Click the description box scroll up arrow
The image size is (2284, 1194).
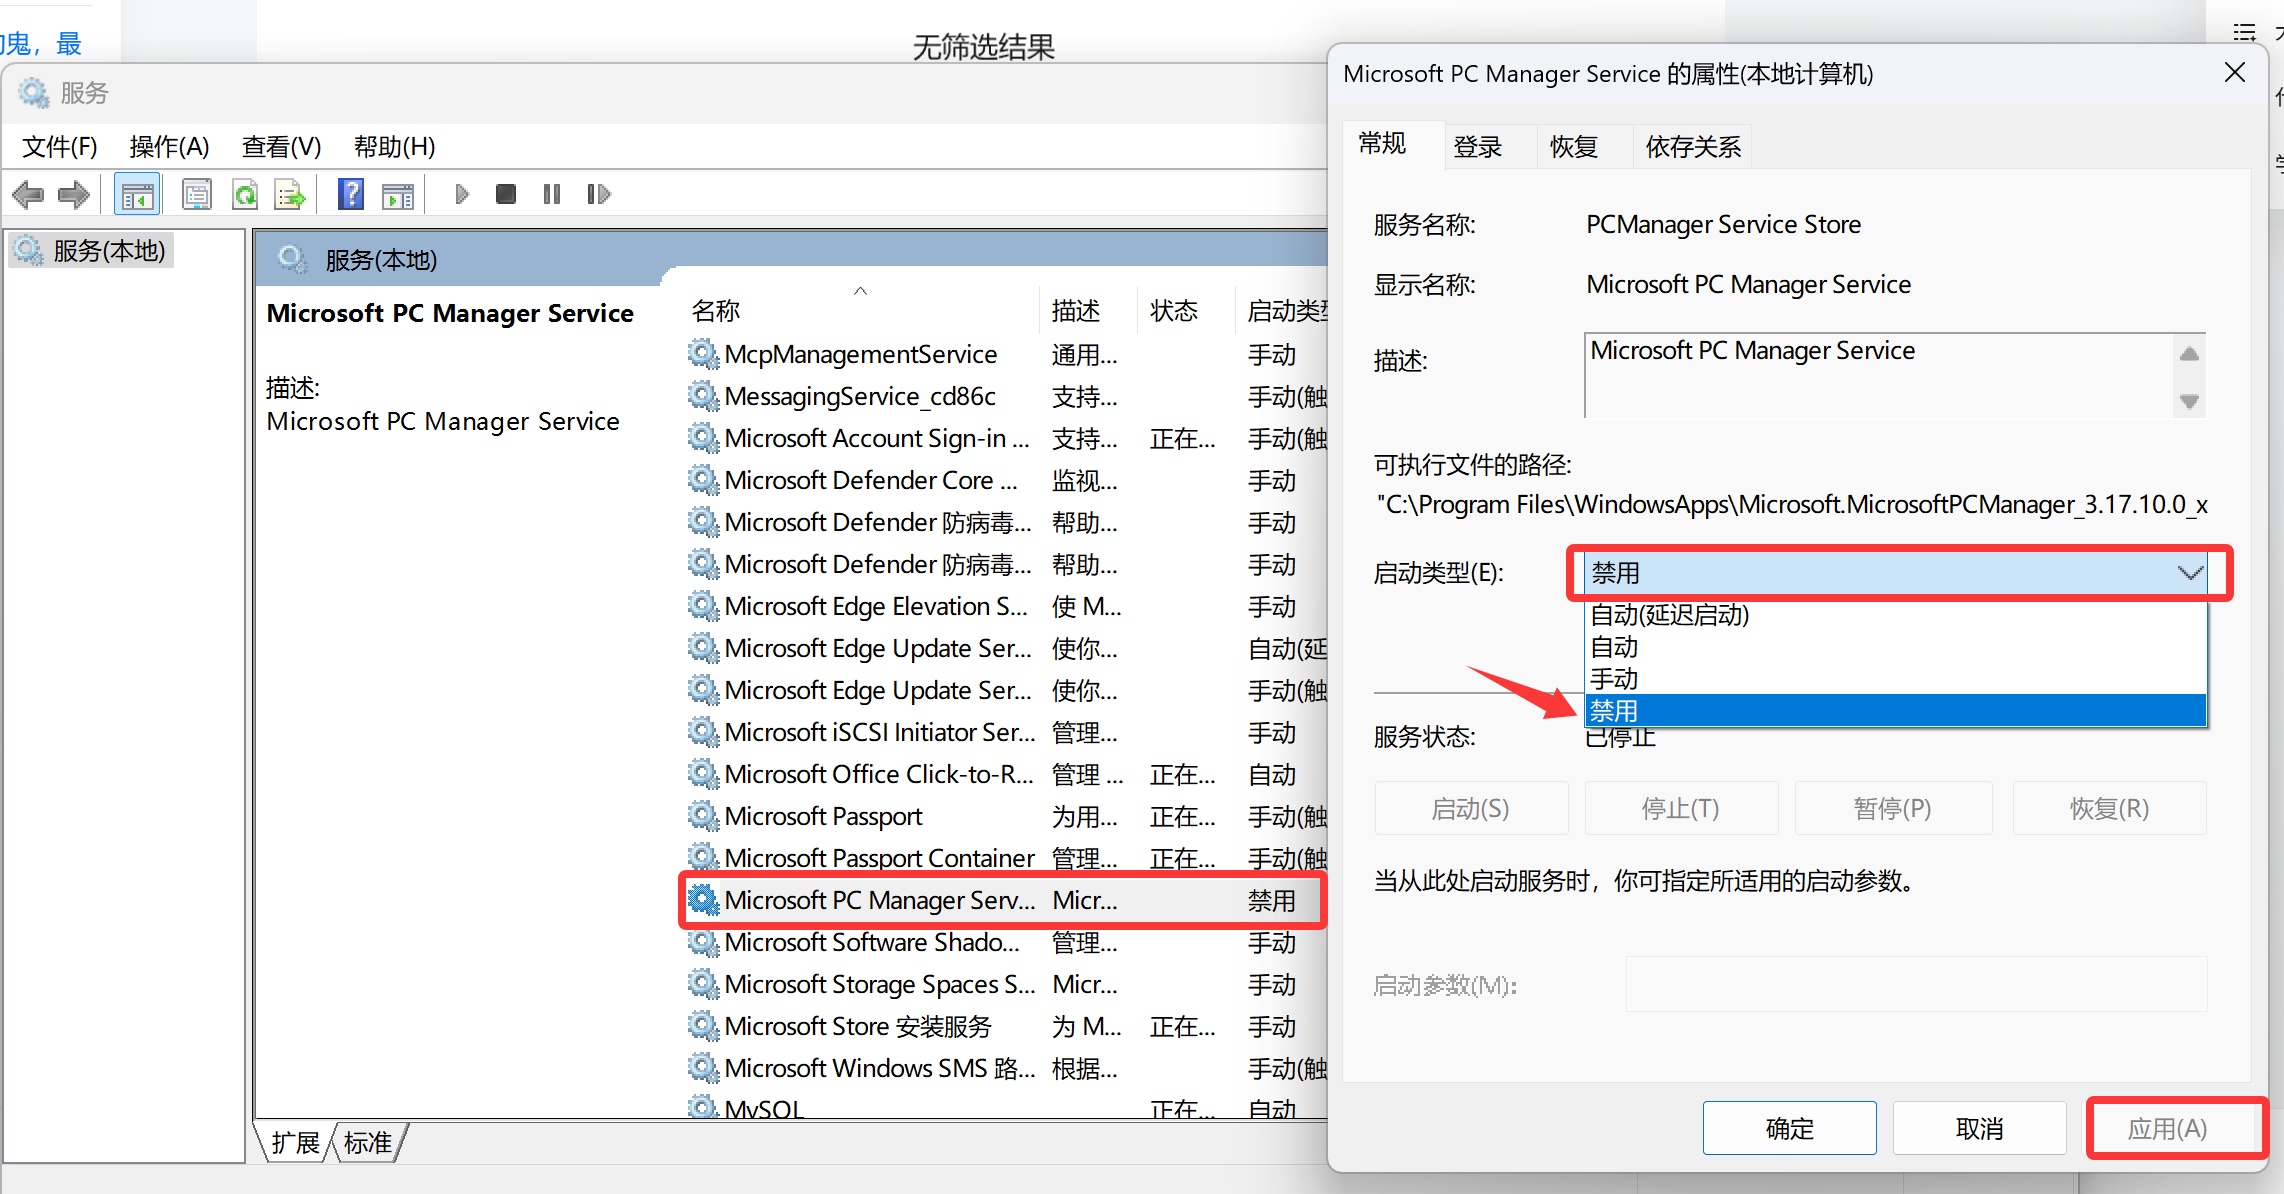[2189, 354]
